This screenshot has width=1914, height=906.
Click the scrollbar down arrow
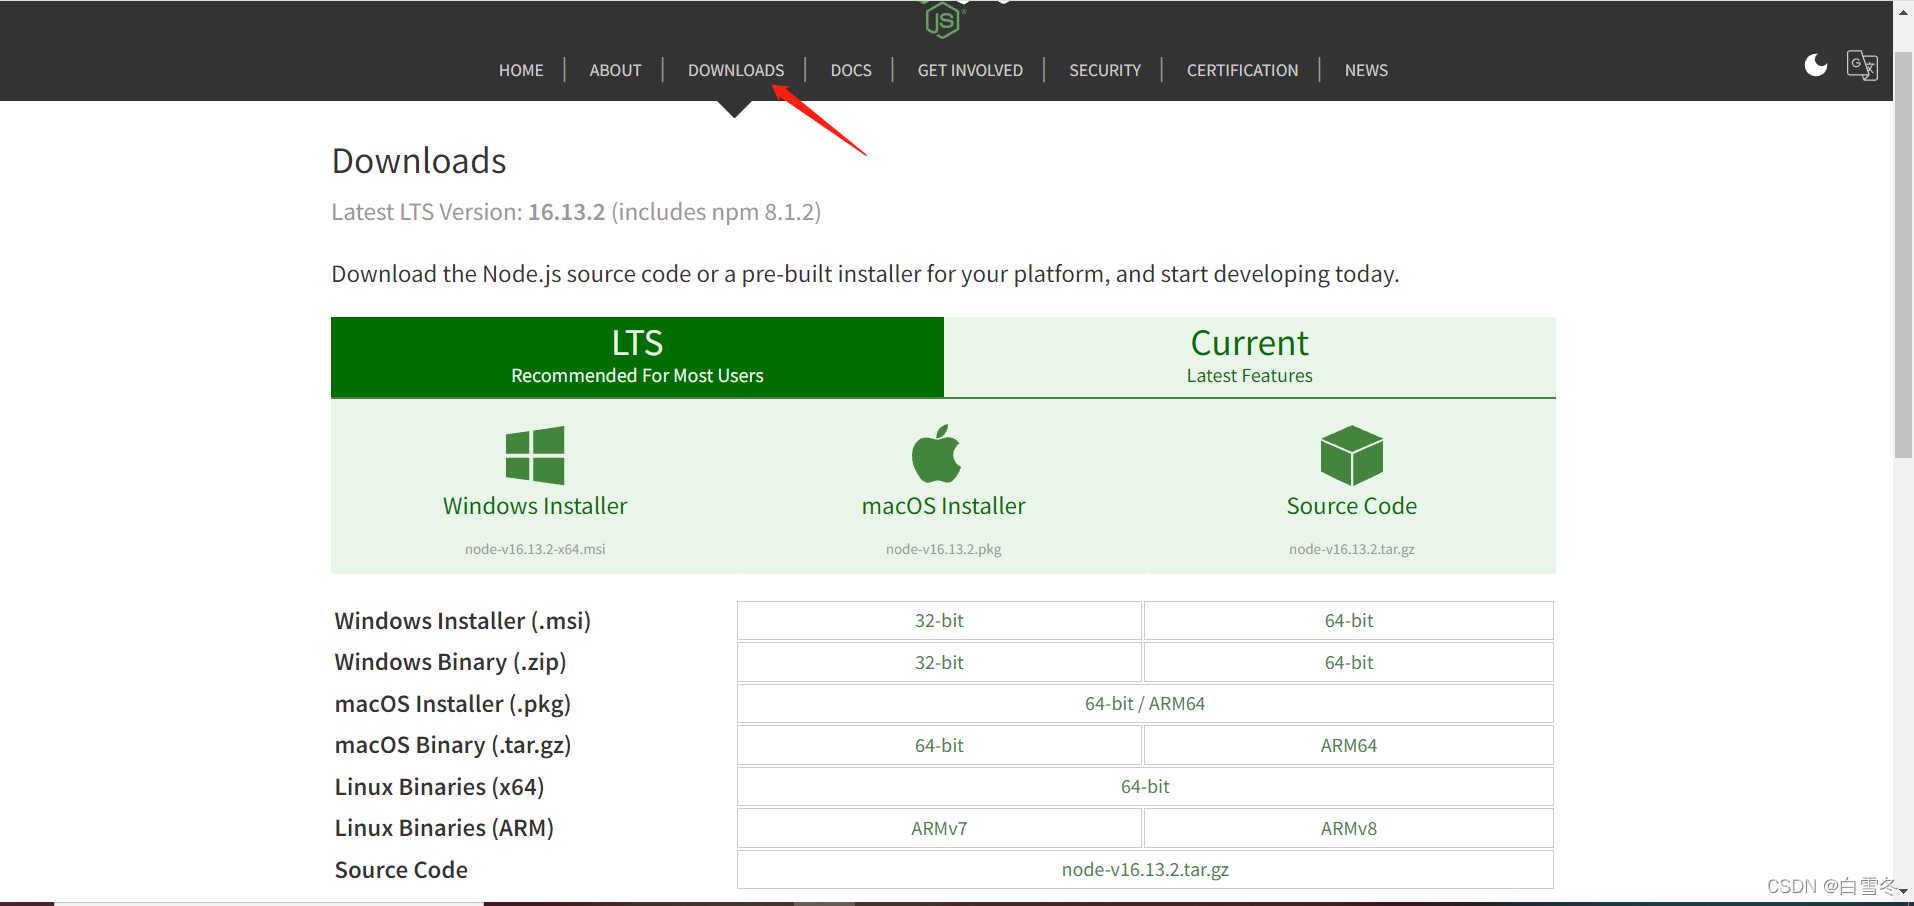pyautogui.click(x=1903, y=890)
